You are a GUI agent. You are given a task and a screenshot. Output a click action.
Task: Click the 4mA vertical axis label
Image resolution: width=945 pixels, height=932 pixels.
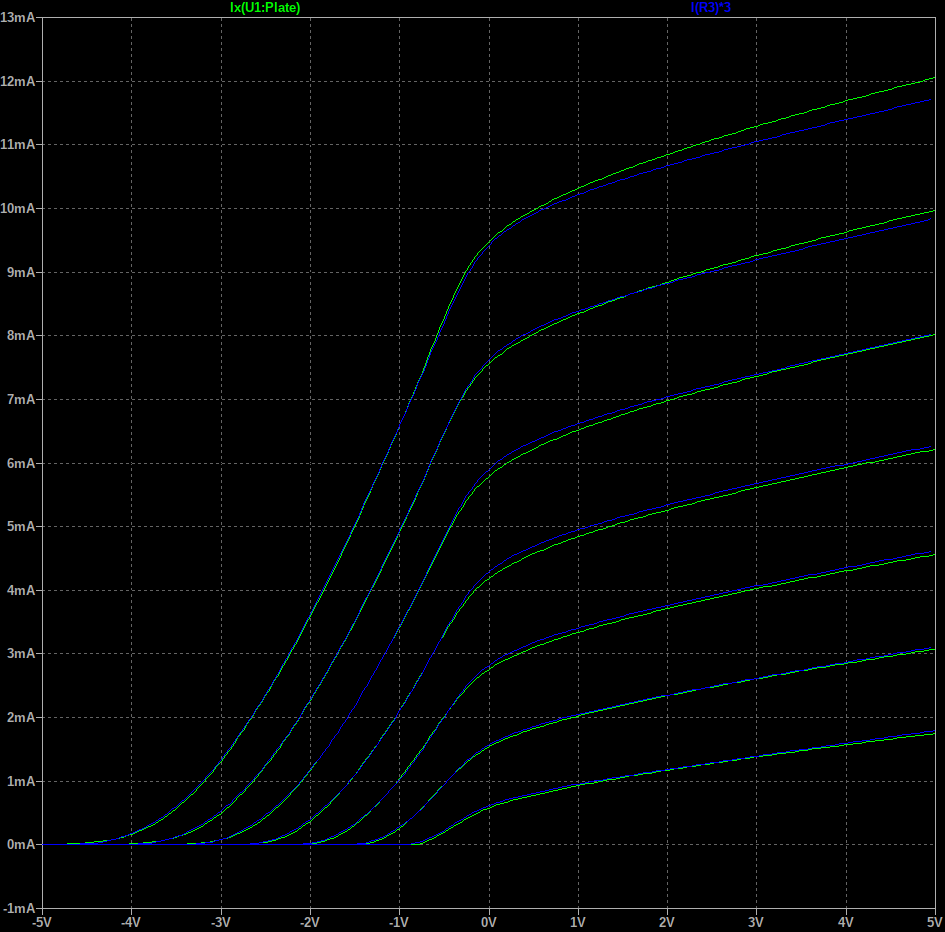21,591
